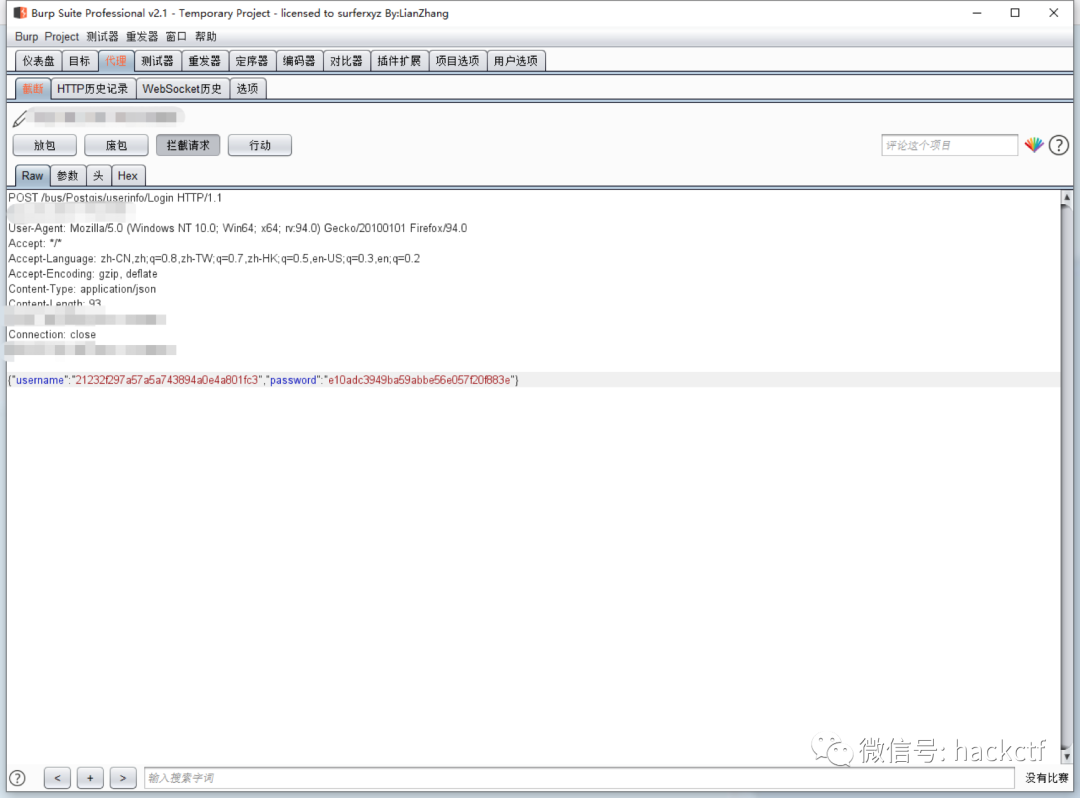Click the POST /bus/Postgis/userinfo/Login request line
The height and width of the screenshot is (798, 1080).
pyautogui.click(x=115, y=198)
